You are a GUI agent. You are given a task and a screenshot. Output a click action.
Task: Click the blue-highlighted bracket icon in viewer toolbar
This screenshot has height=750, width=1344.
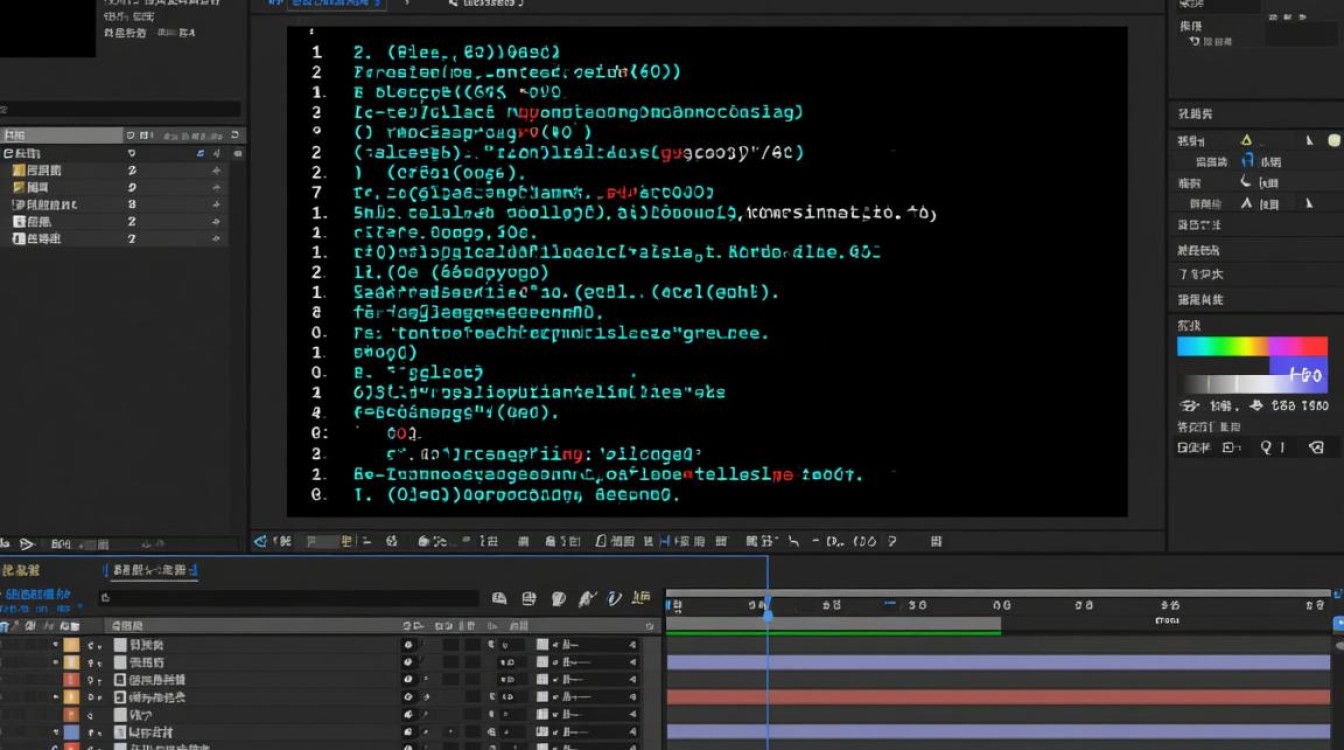pyautogui.click(x=664, y=541)
